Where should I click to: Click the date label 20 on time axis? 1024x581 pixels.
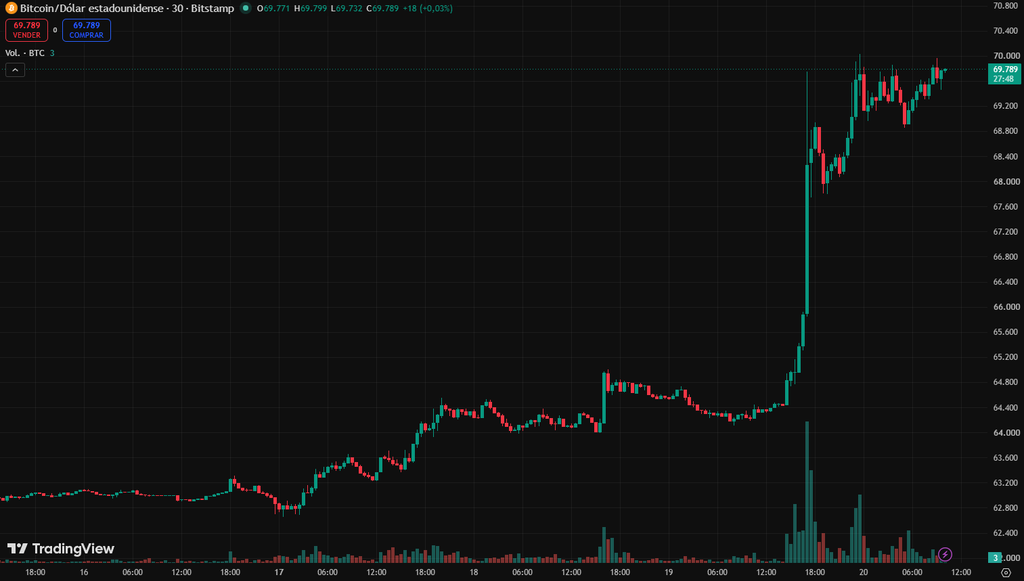(863, 573)
